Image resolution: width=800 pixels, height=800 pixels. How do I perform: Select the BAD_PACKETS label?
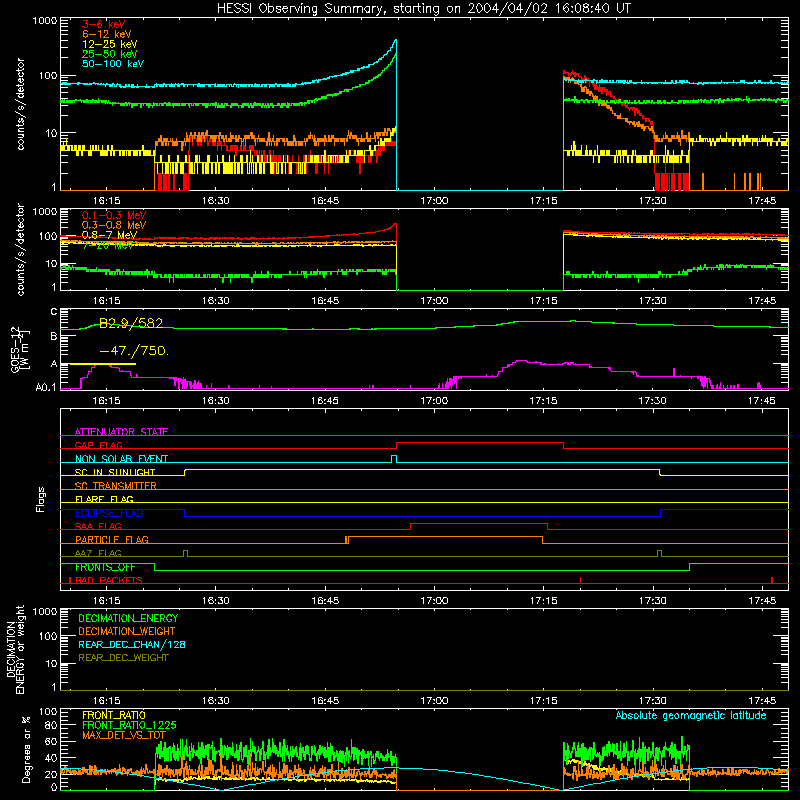[x=109, y=580]
